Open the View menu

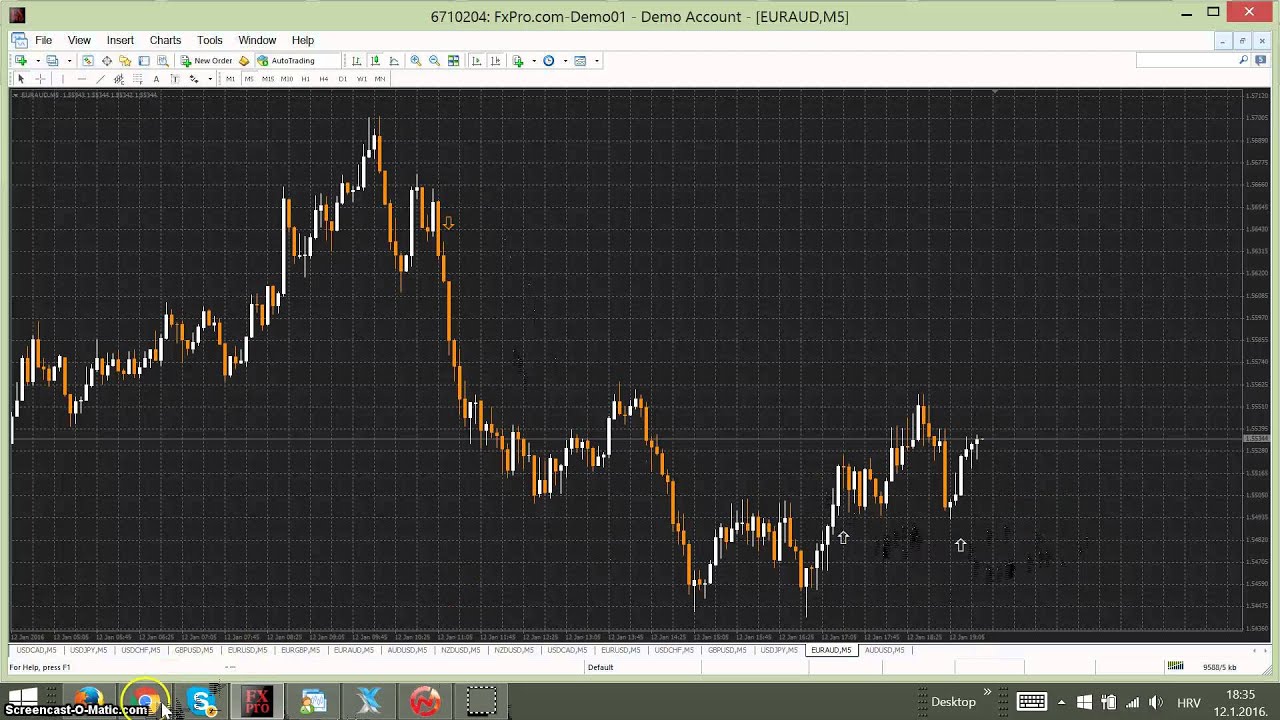tap(79, 40)
